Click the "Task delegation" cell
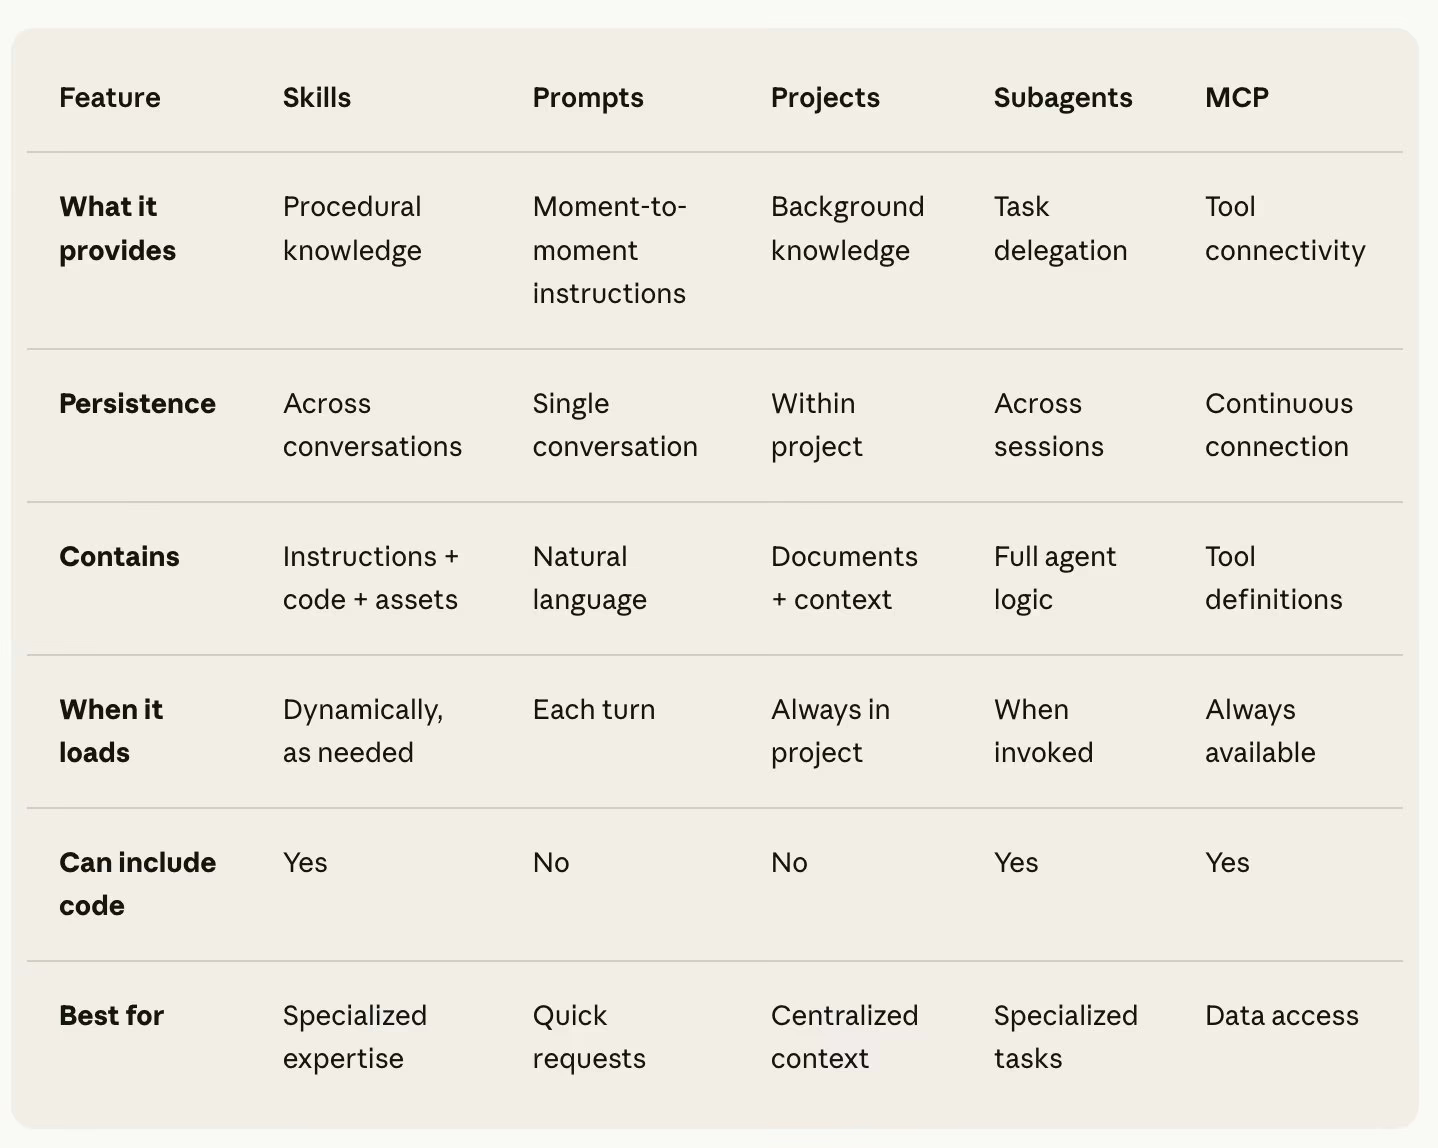 1060,228
